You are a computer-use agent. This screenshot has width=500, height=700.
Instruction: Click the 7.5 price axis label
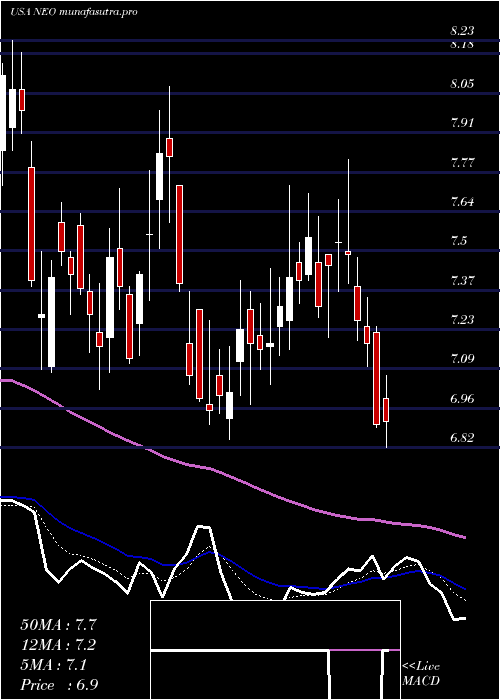458,241
